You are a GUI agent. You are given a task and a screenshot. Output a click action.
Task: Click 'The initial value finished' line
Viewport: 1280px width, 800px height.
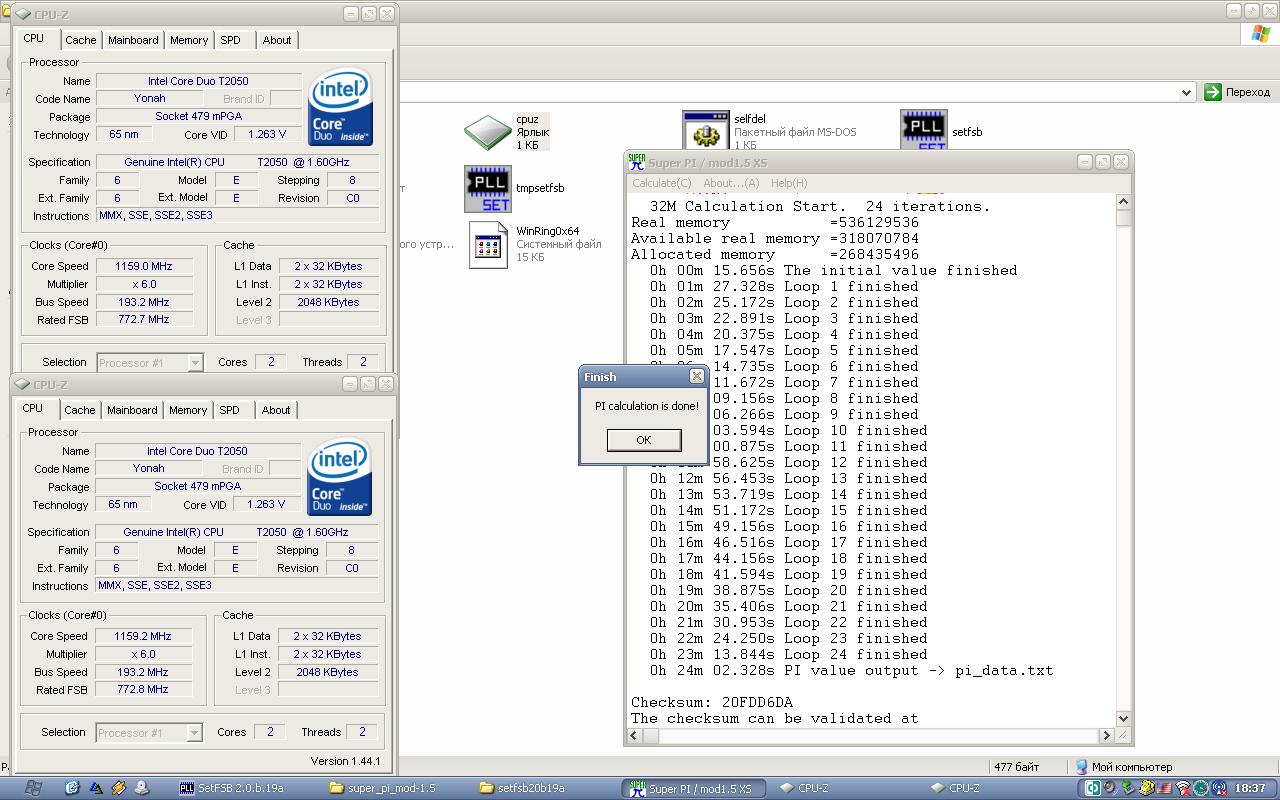(833, 270)
